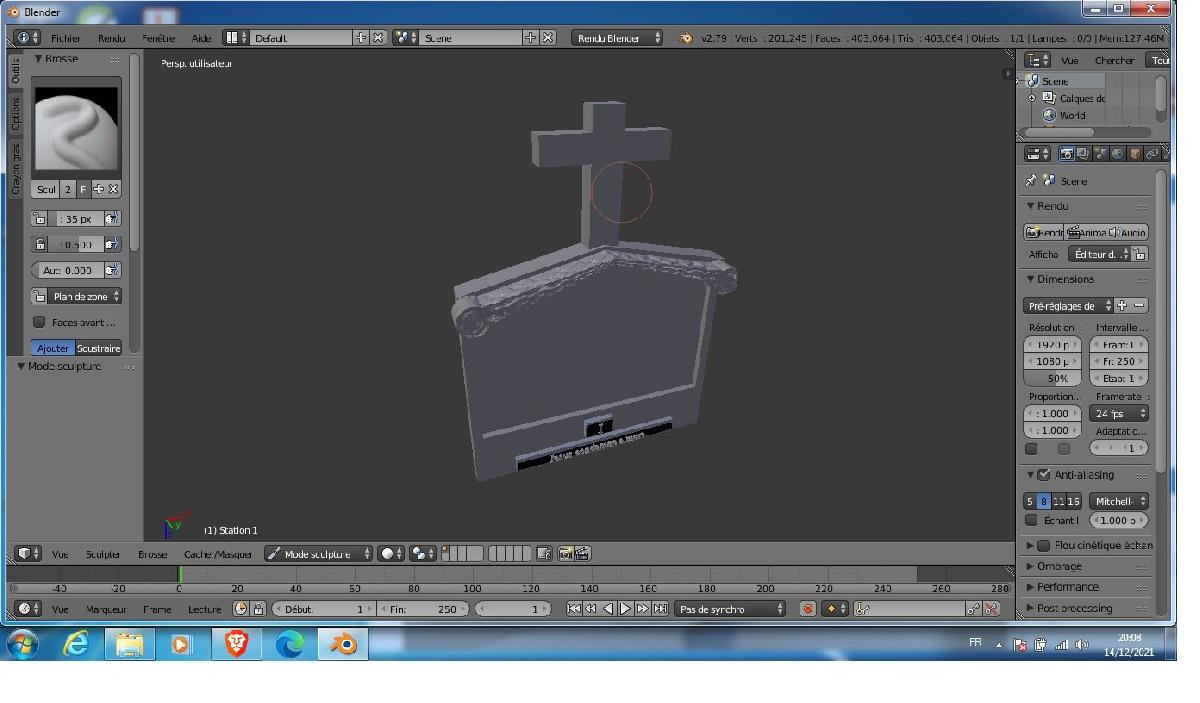Enable pressure sensitivity for brush radius
Screen dimensions: 1200x703
(x=112, y=219)
